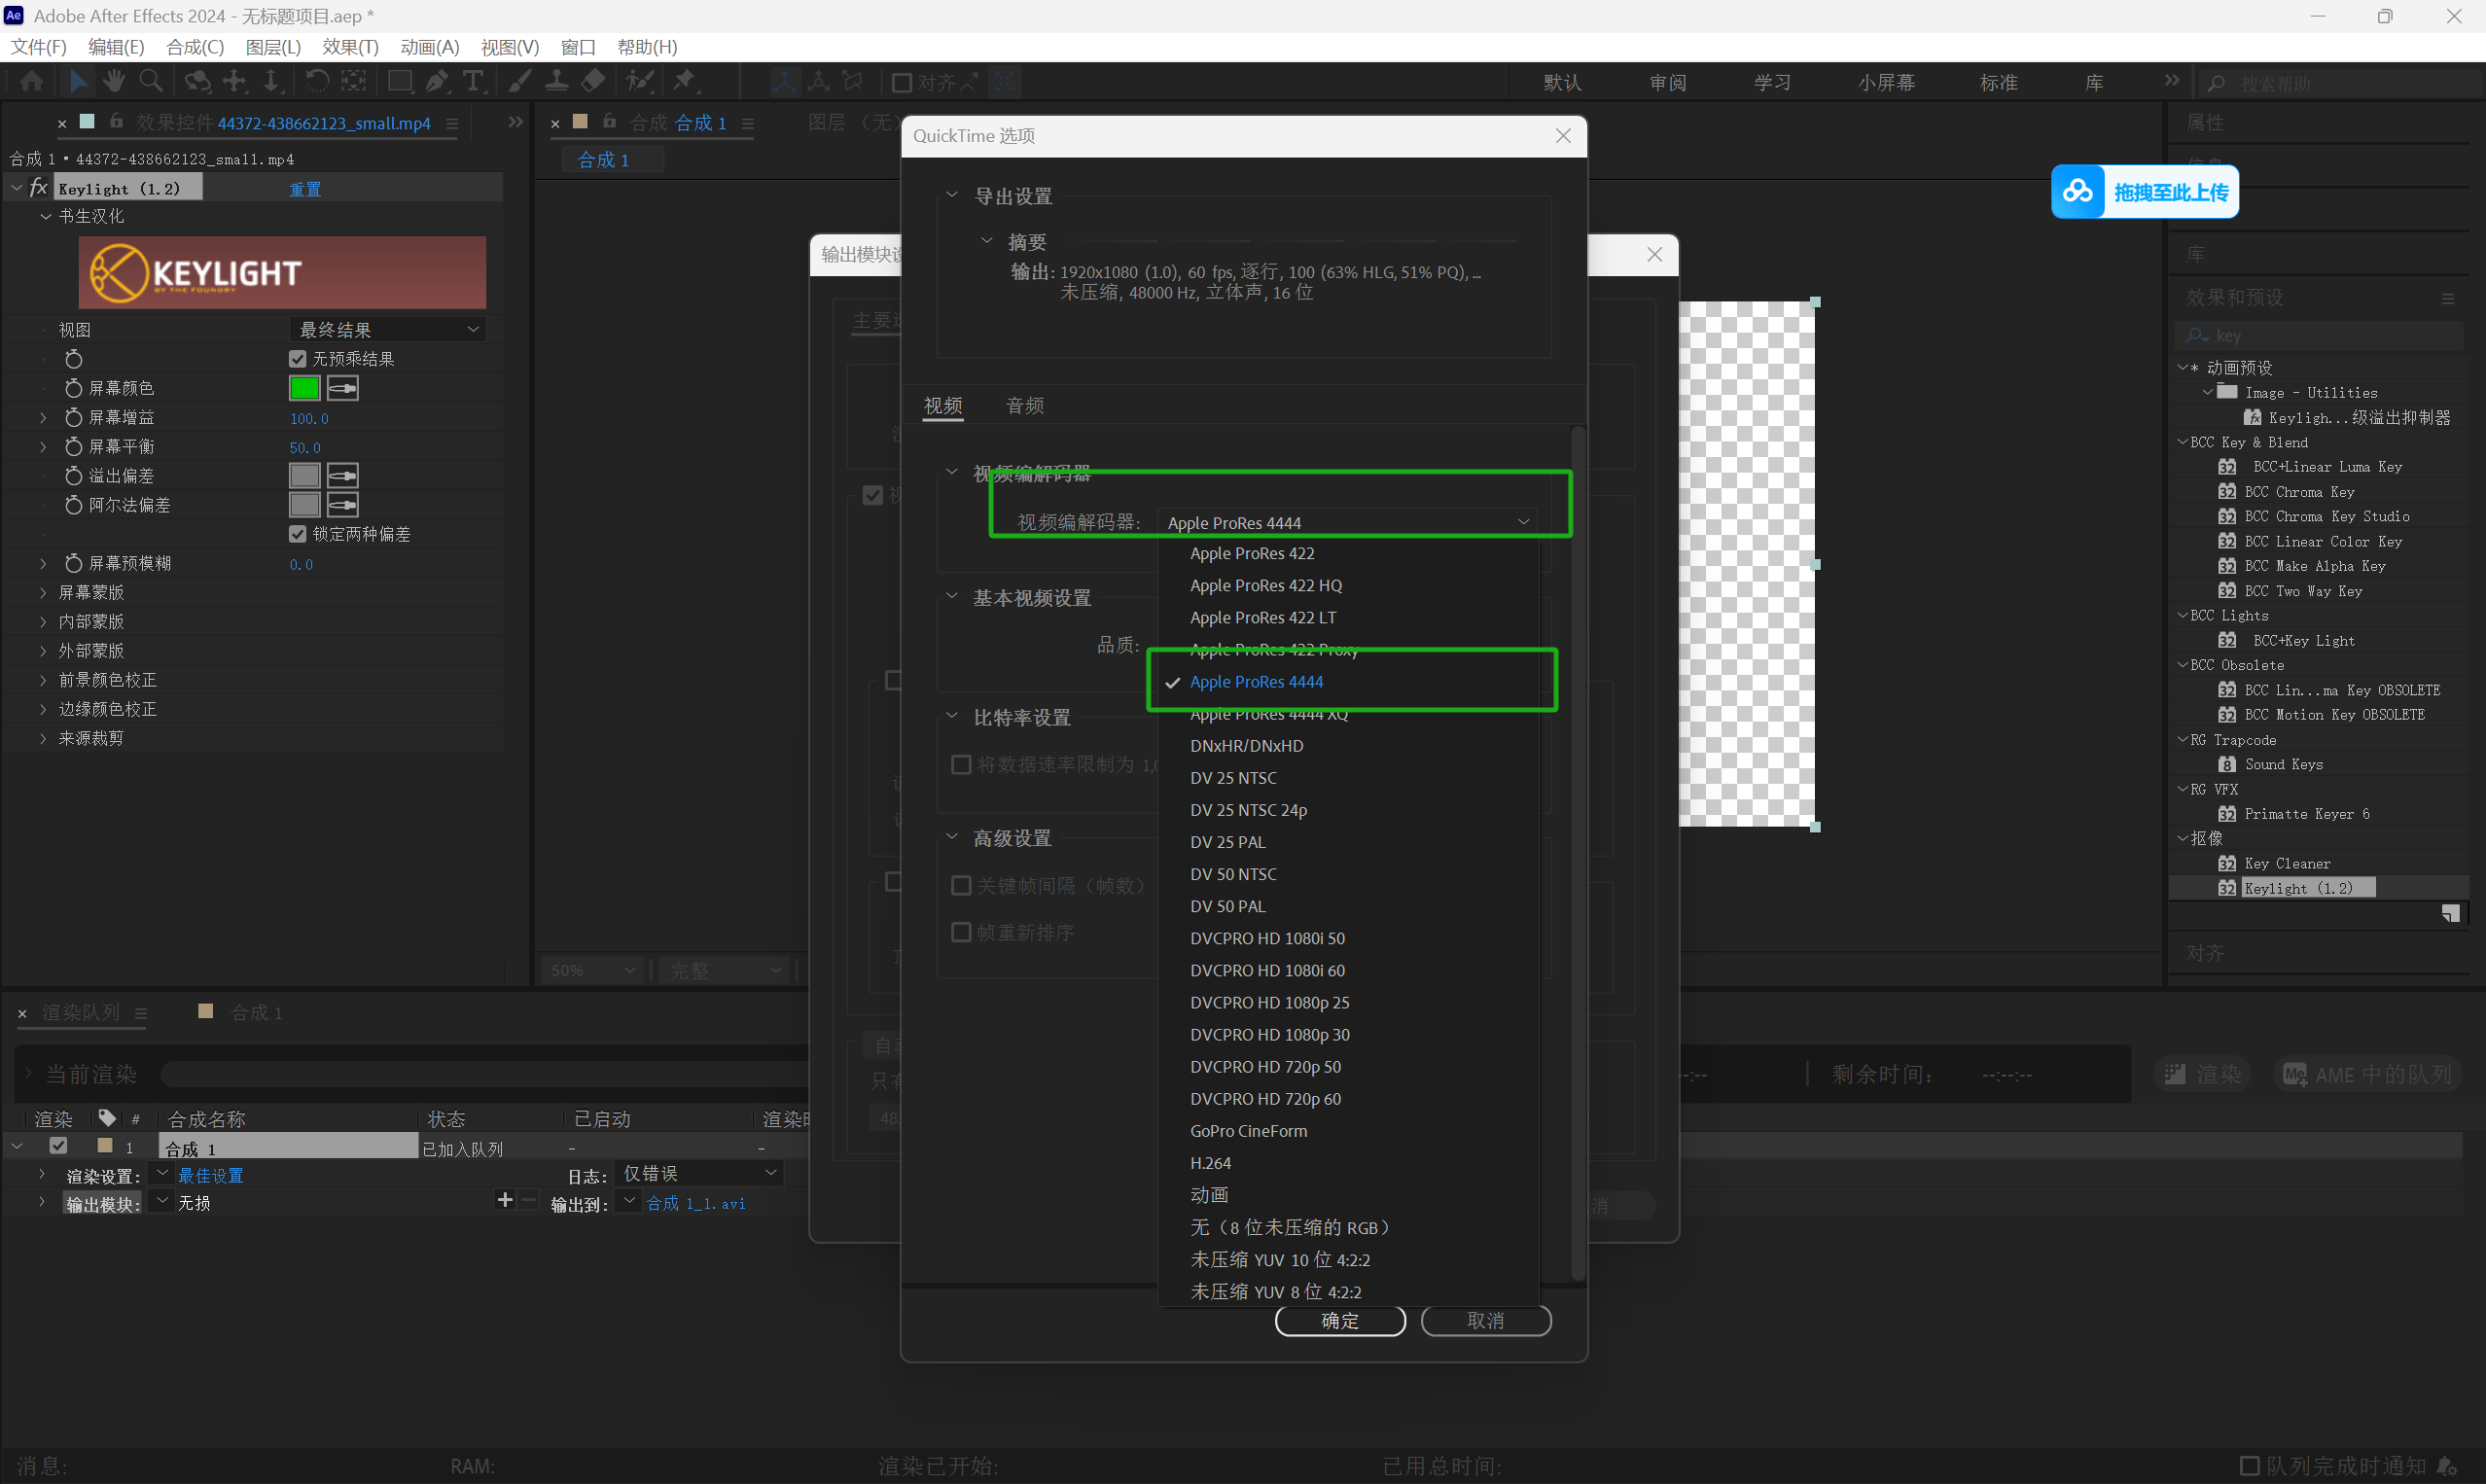Select the Brush tool
The image size is (2486, 1484).
point(520,82)
